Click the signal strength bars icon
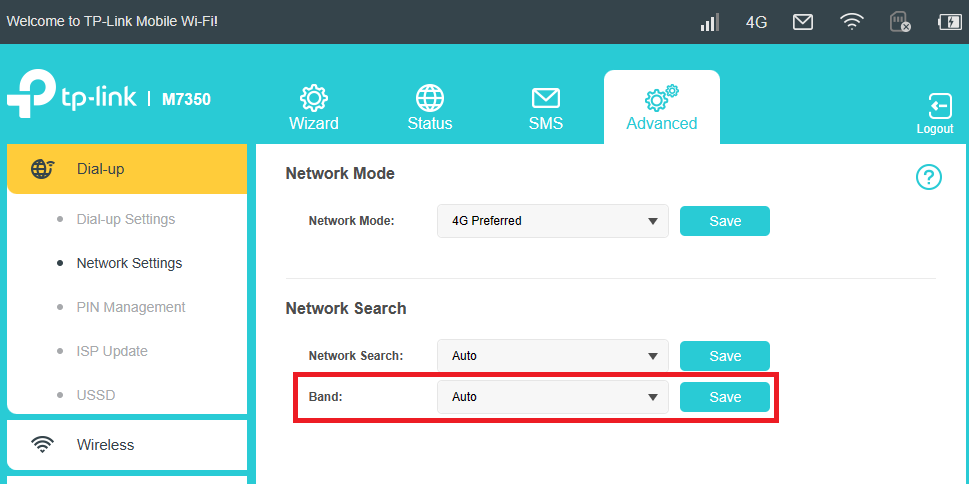 [709, 22]
